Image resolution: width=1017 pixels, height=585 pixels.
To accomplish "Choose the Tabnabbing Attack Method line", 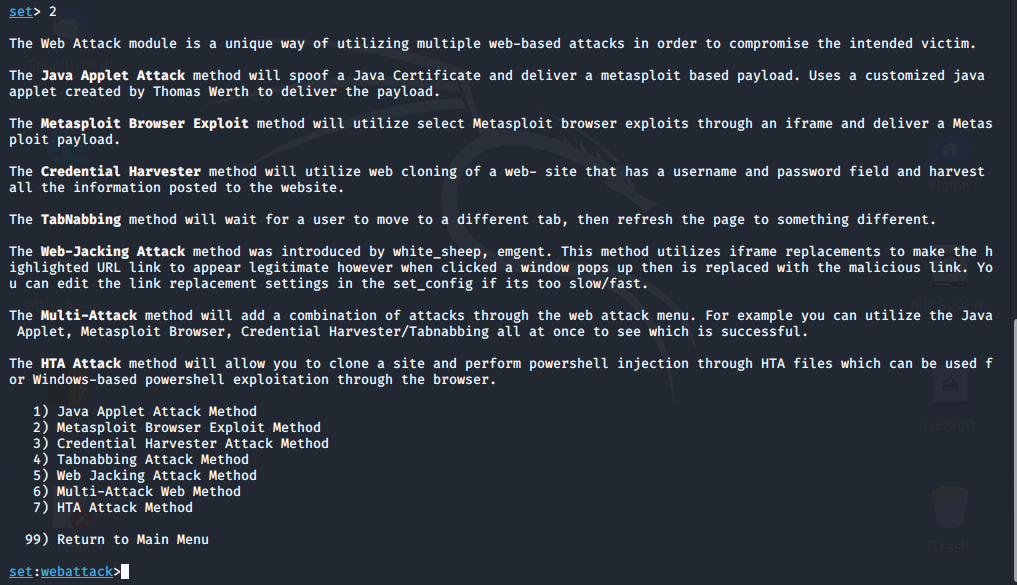I will click(152, 459).
